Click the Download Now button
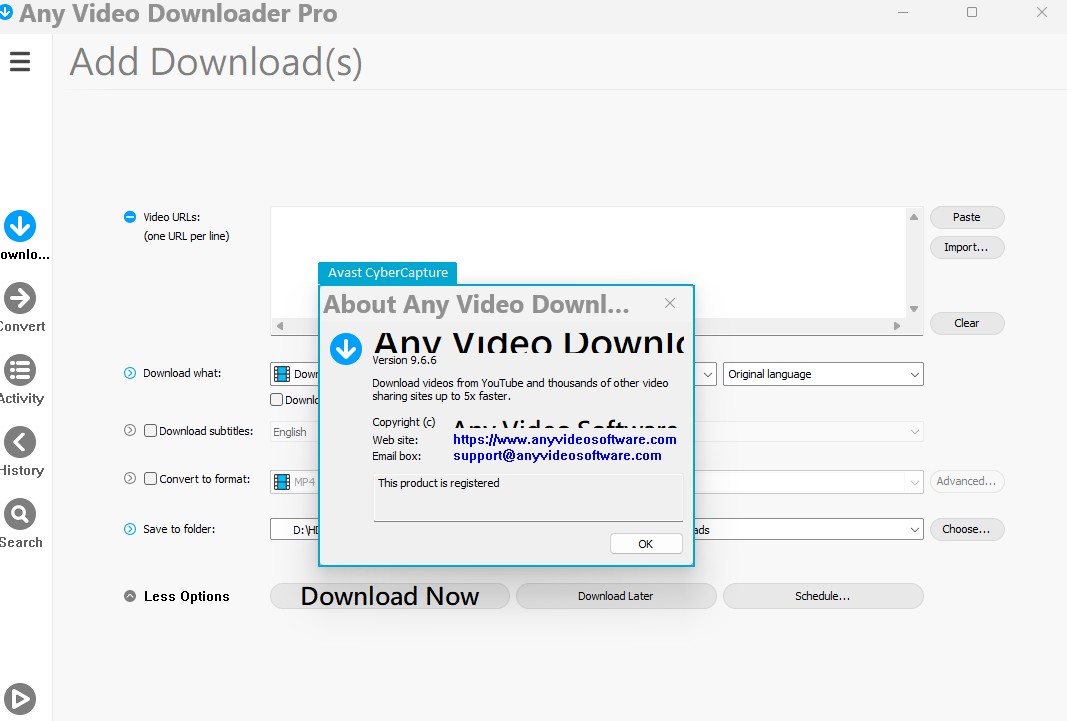 [x=390, y=596]
